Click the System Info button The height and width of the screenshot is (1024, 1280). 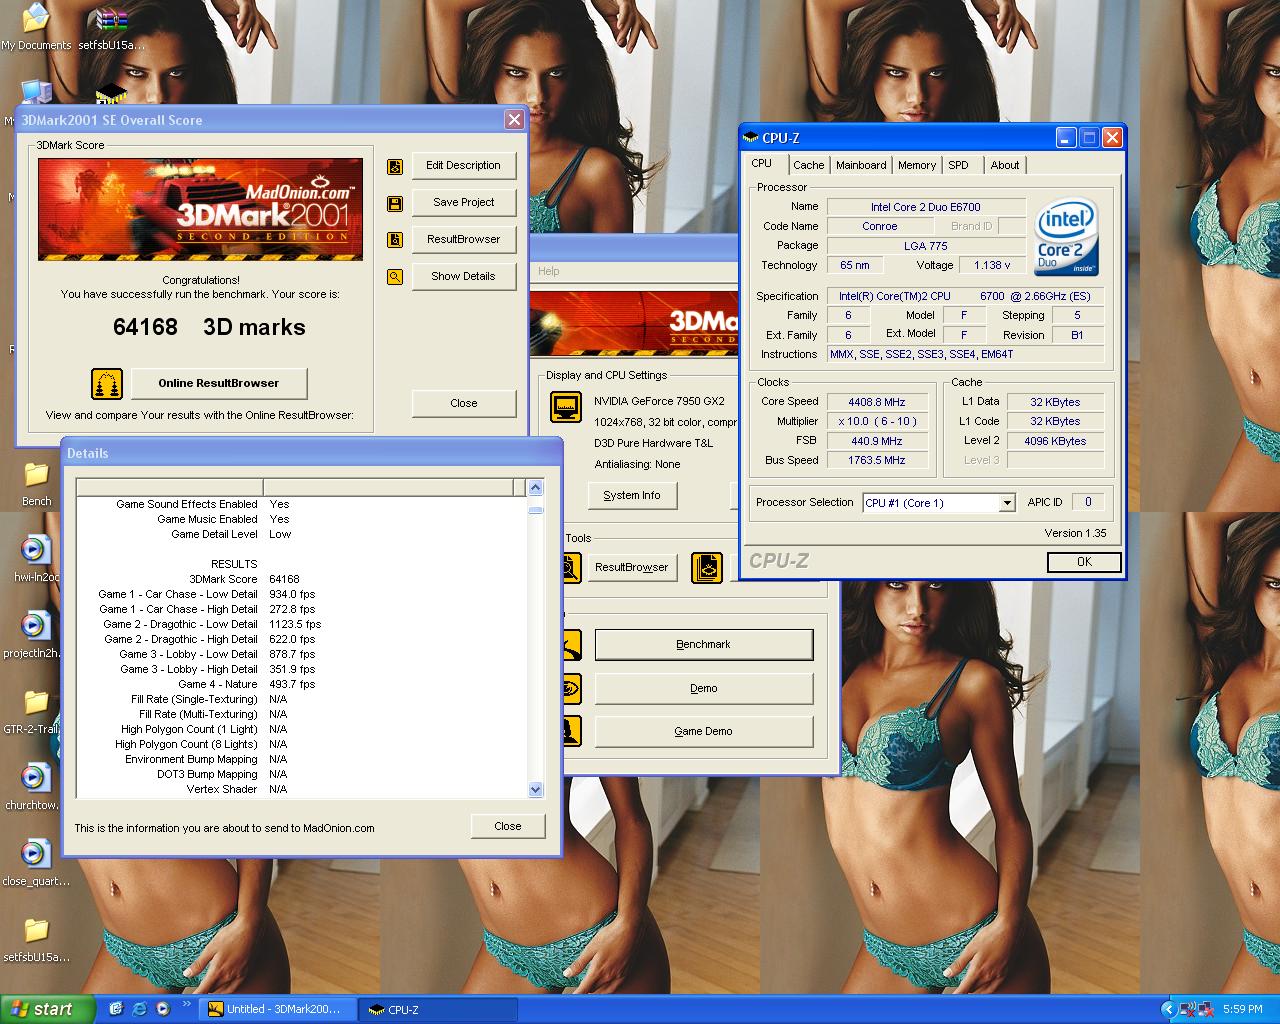(632, 496)
